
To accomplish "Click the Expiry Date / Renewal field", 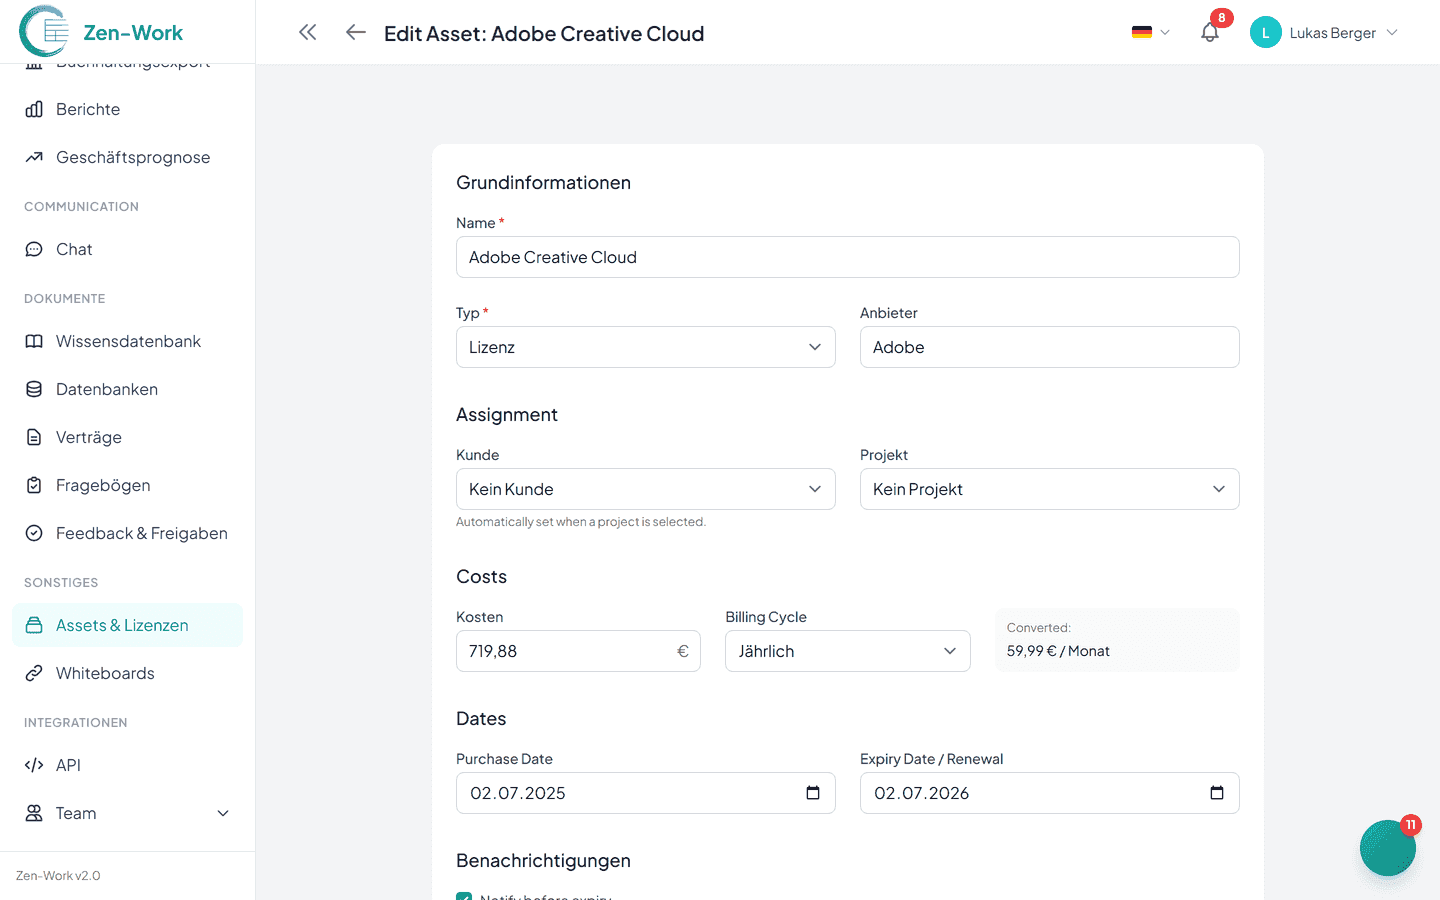I will 1050,793.
